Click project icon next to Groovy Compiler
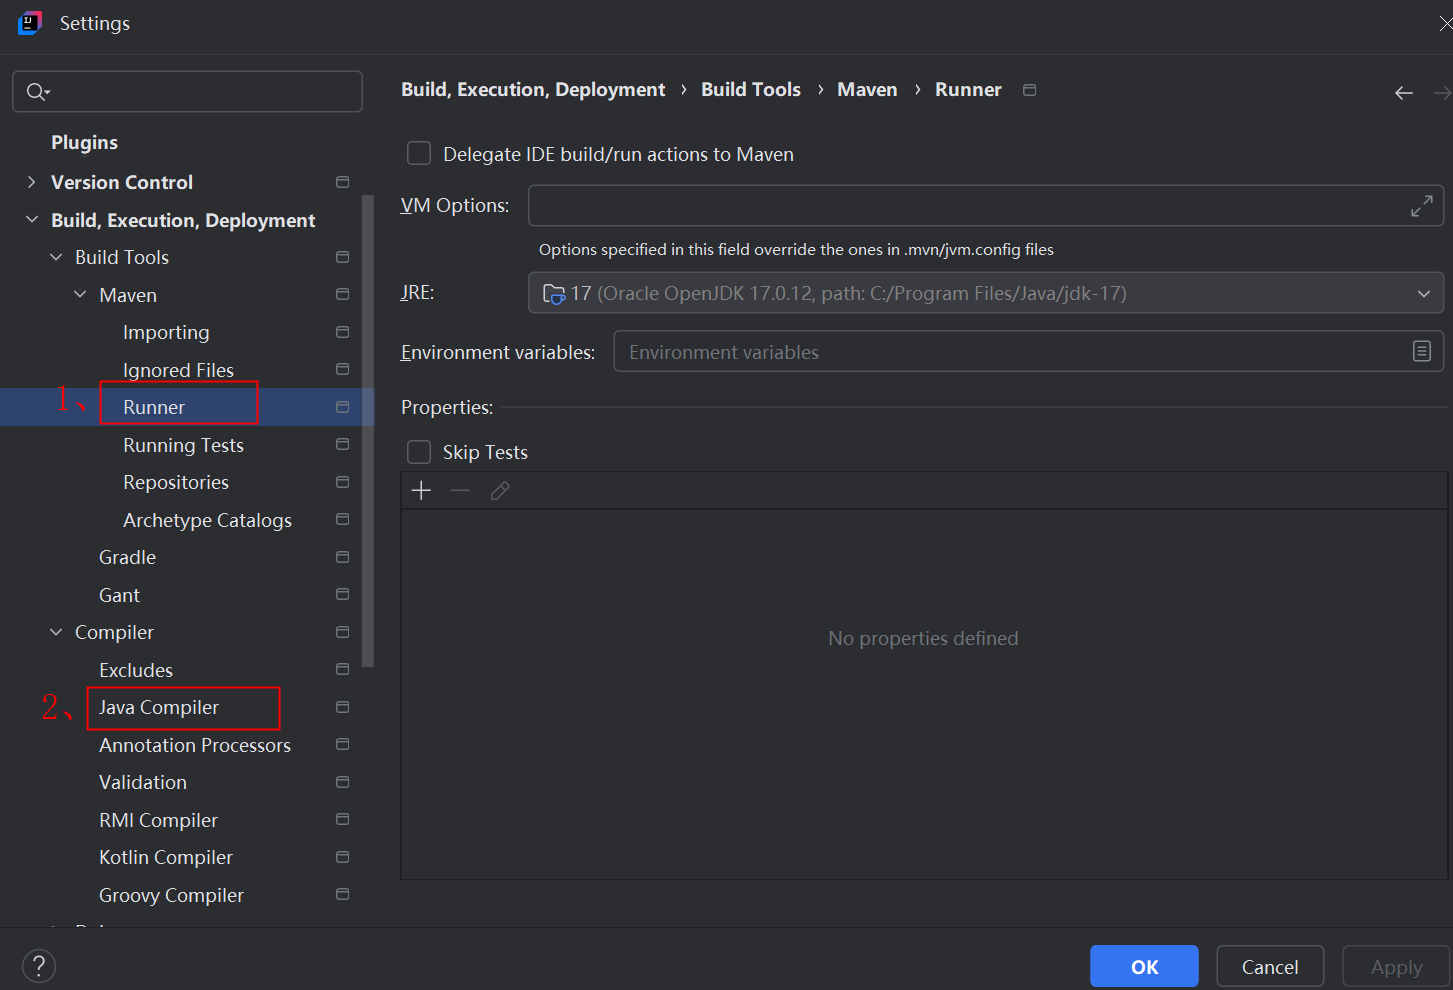This screenshot has height=990, width=1453. pos(342,894)
